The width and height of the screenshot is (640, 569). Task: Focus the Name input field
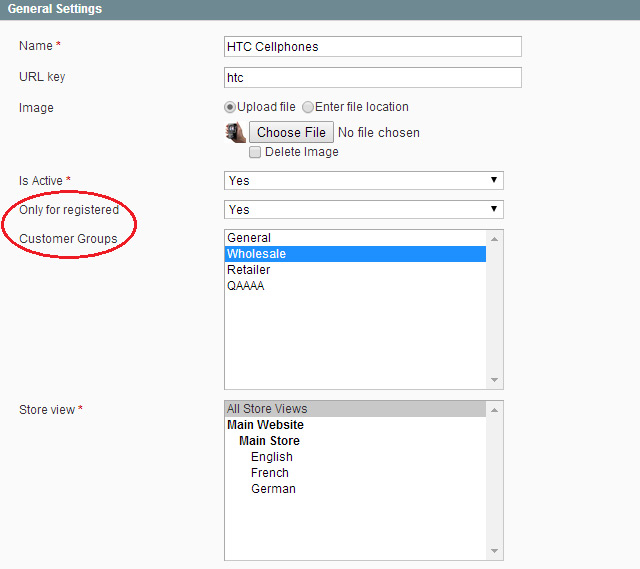373,47
